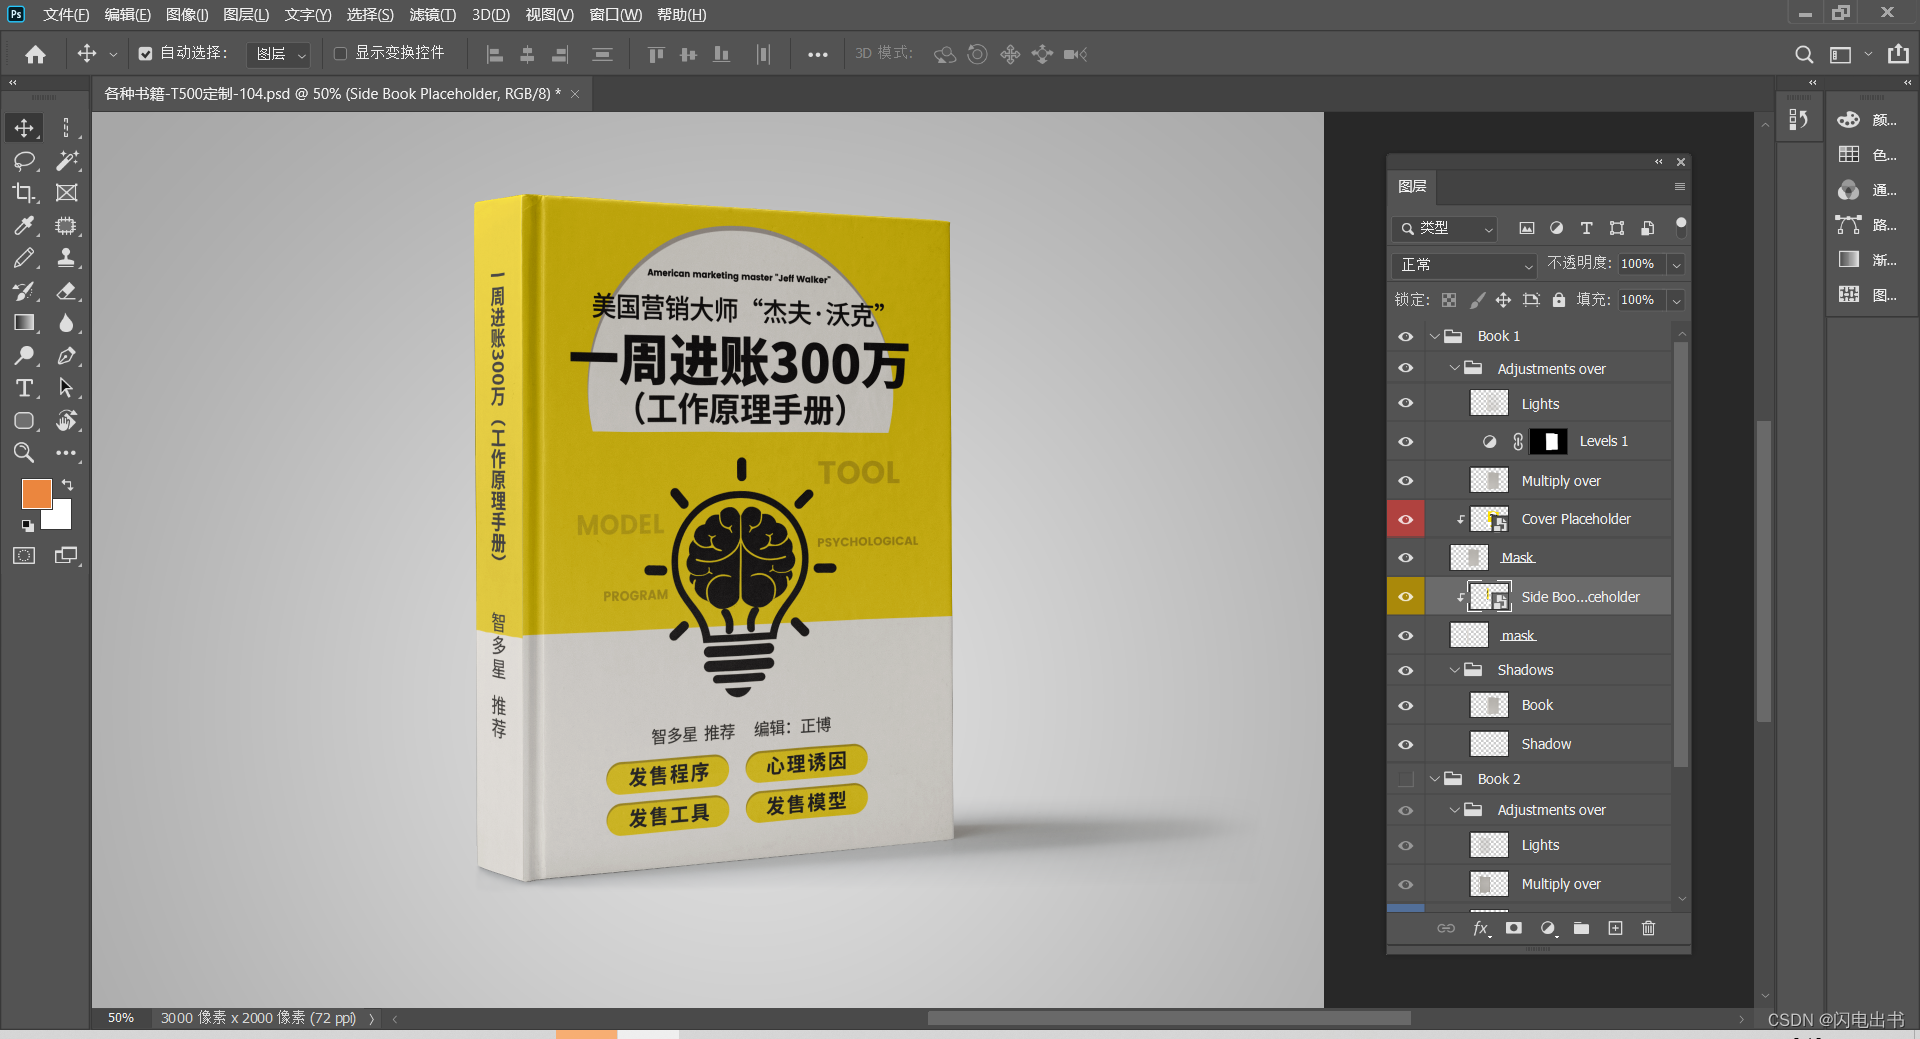This screenshot has width=1920, height=1039.
Task: Add a layer mask icon
Action: coord(1514,928)
